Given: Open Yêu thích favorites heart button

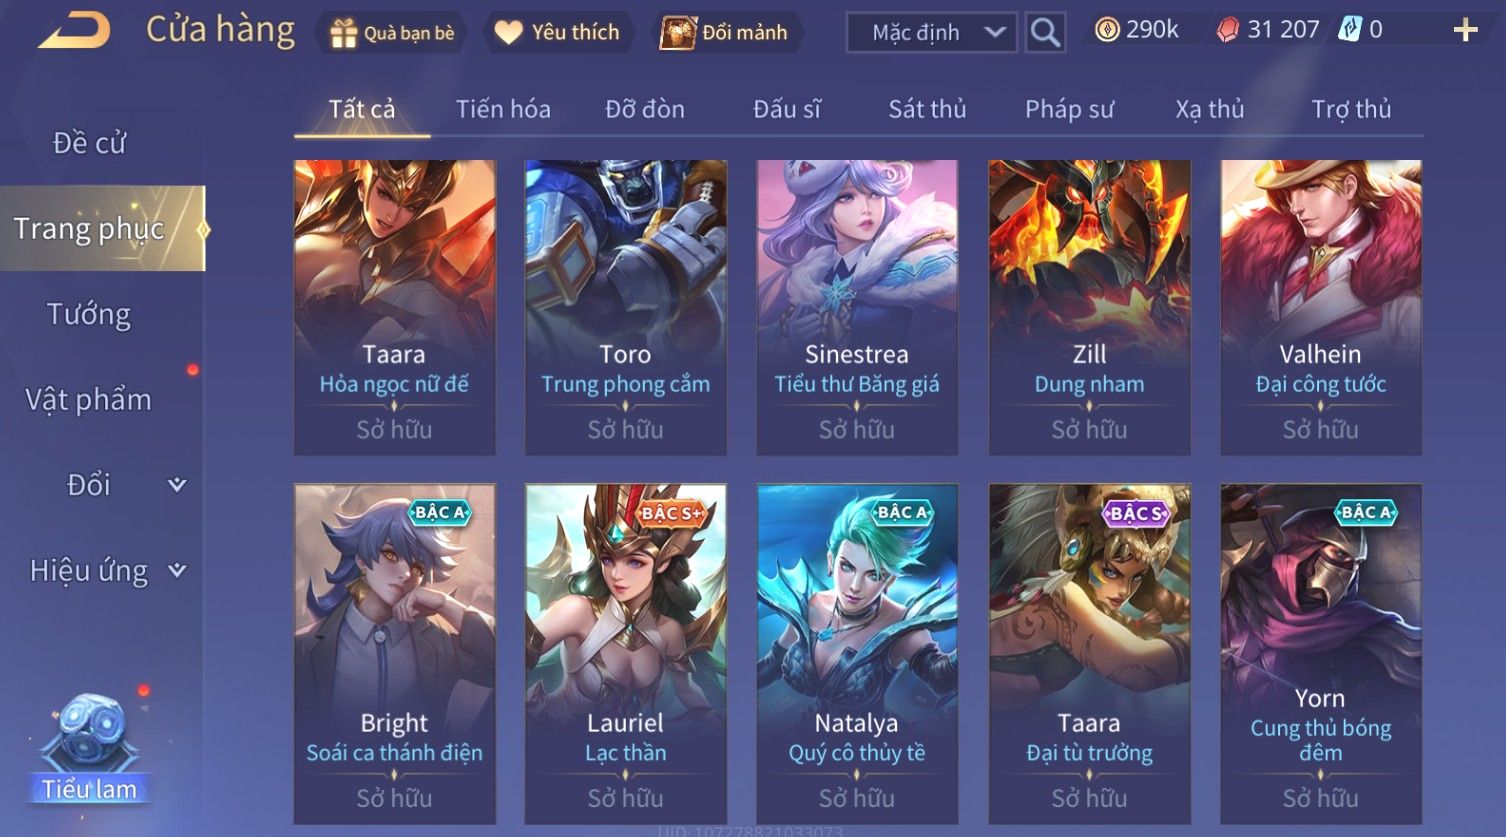Looking at the screenshot, I should [x=558, y=33].
